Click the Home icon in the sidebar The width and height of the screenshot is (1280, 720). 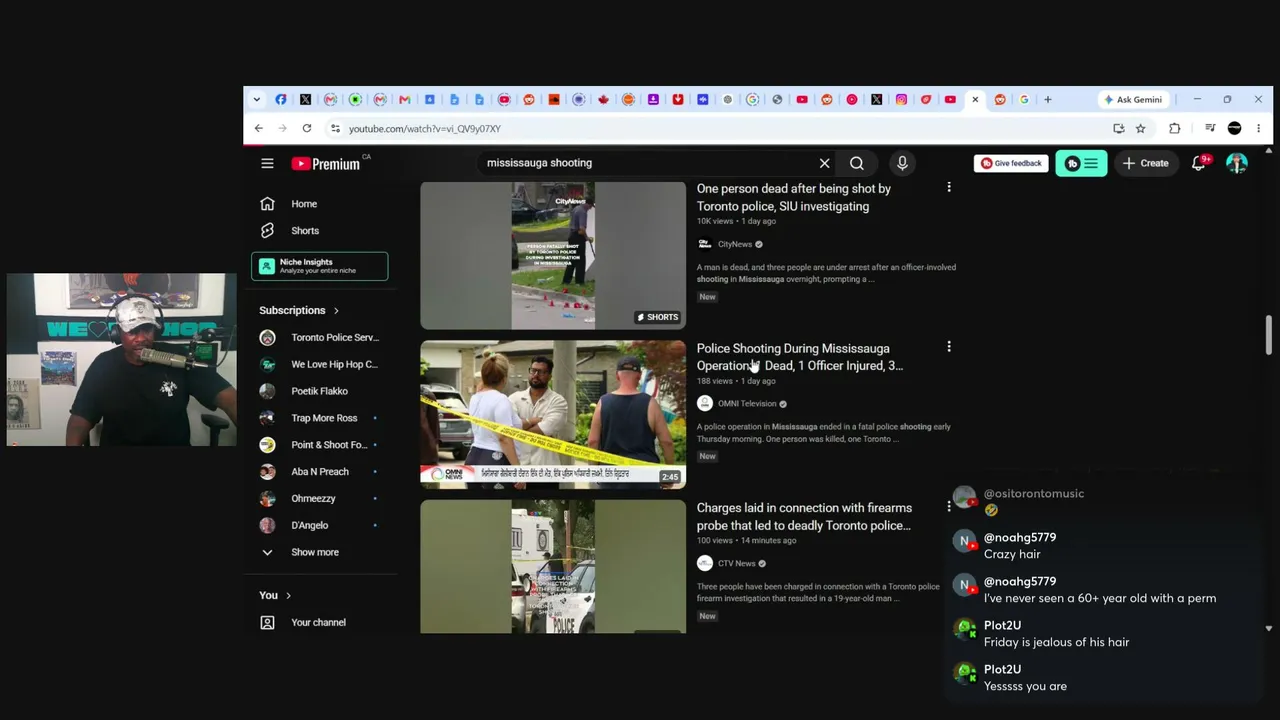point(267,204)
